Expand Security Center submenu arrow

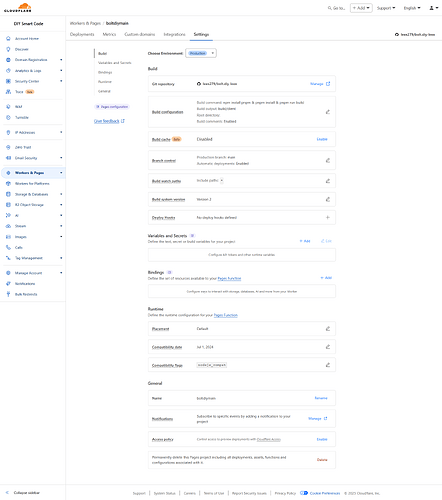tap(61, 81)
